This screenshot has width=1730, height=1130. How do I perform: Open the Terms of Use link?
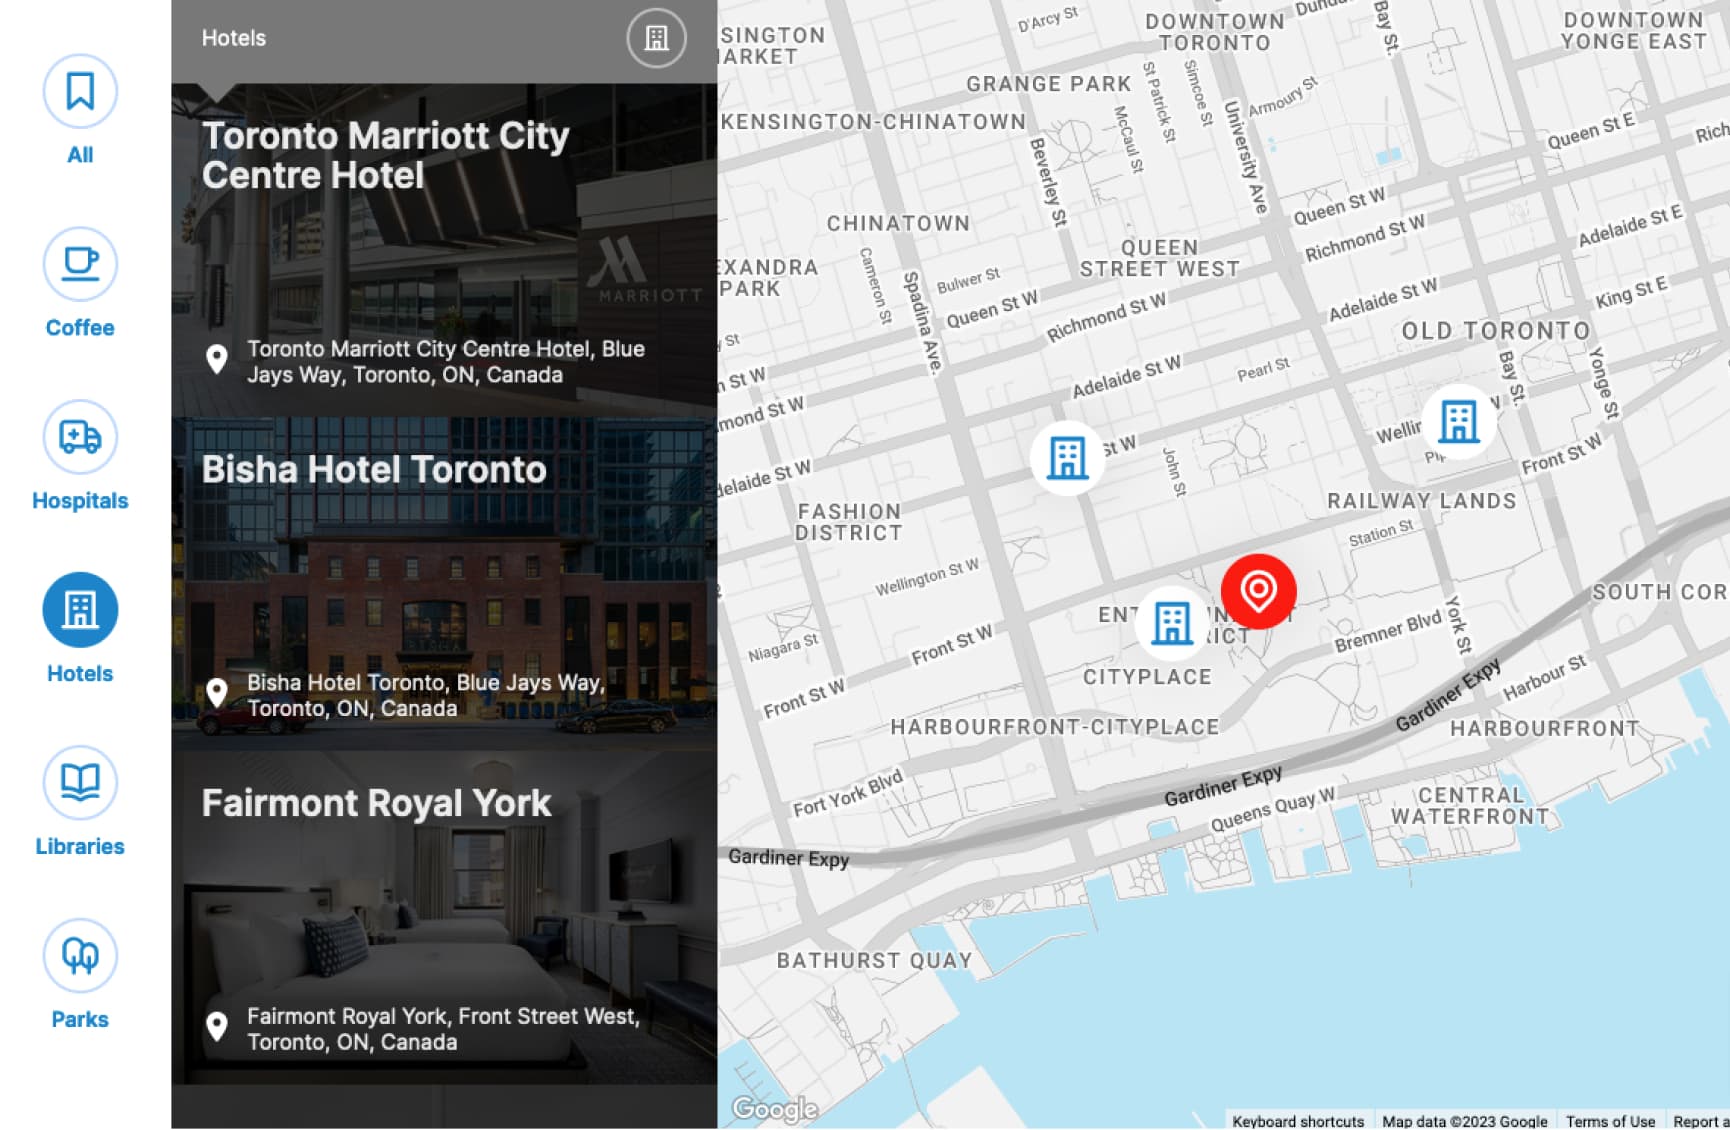click(1610, 1121)
